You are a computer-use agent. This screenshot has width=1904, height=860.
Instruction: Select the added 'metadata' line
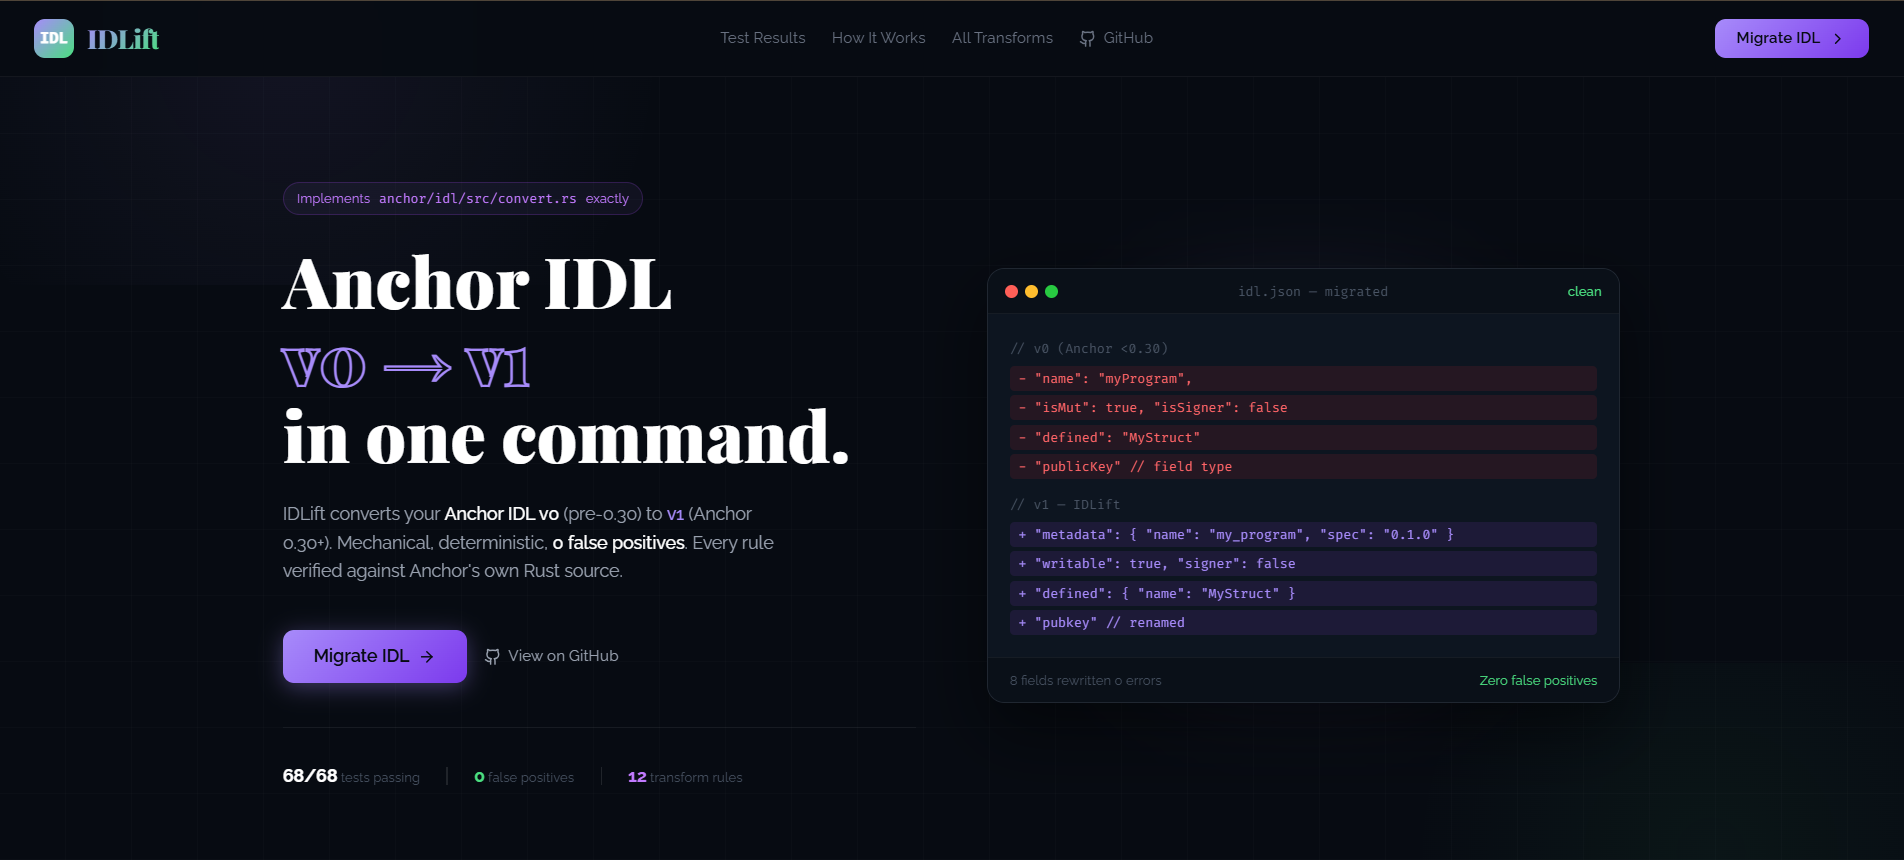coord(1303,534)
